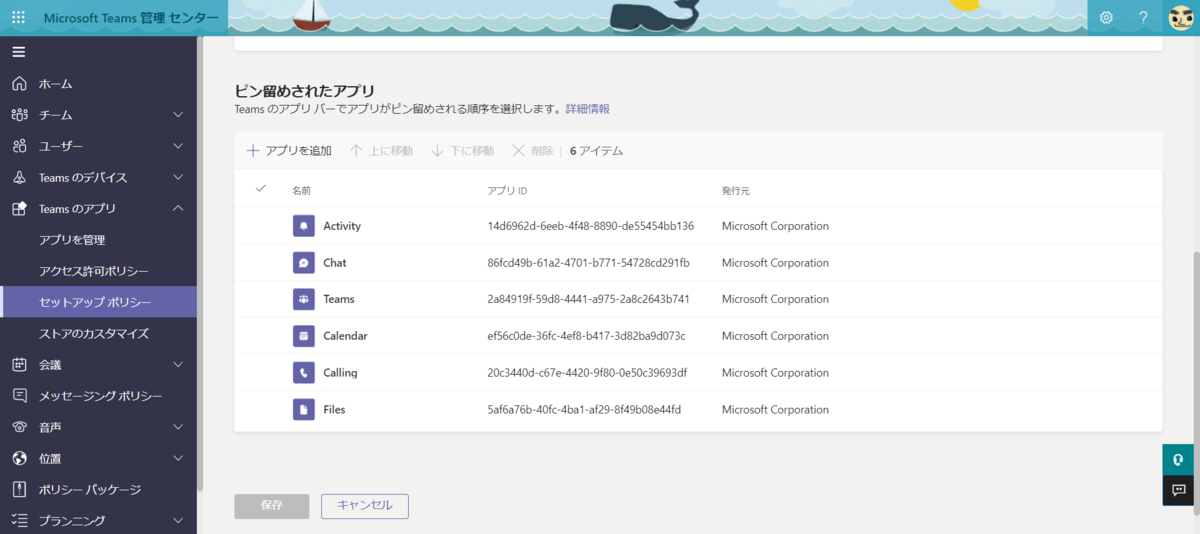Select the Chat app name
1200x534 pixels.
[x=335, y=263]
